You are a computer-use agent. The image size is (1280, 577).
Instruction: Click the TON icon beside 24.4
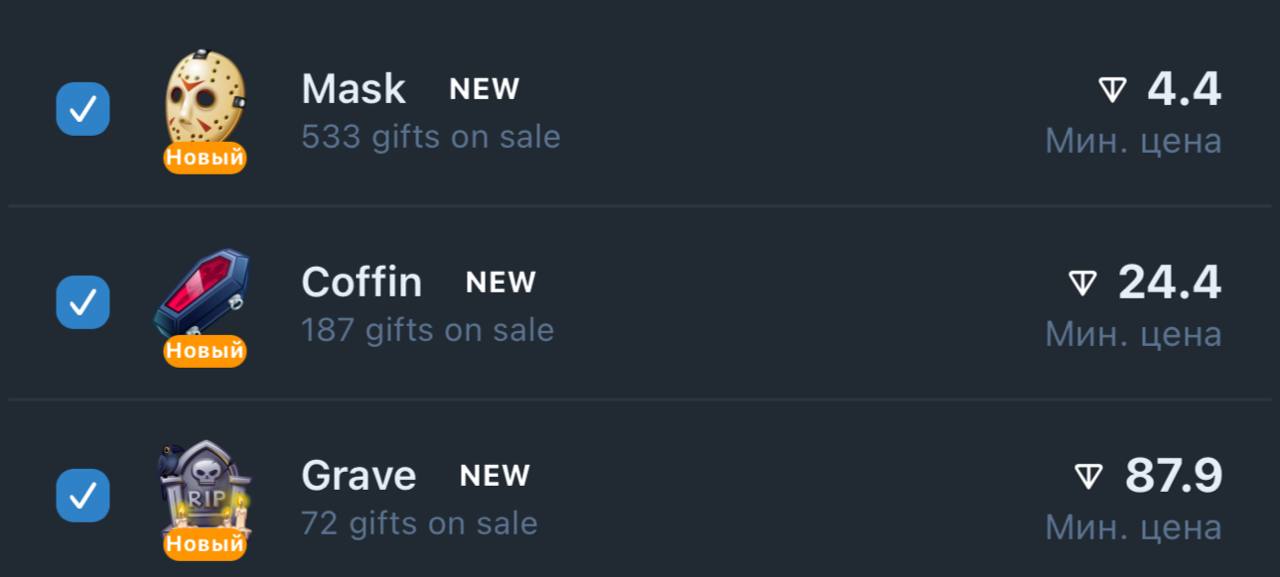pos(1083,283)
